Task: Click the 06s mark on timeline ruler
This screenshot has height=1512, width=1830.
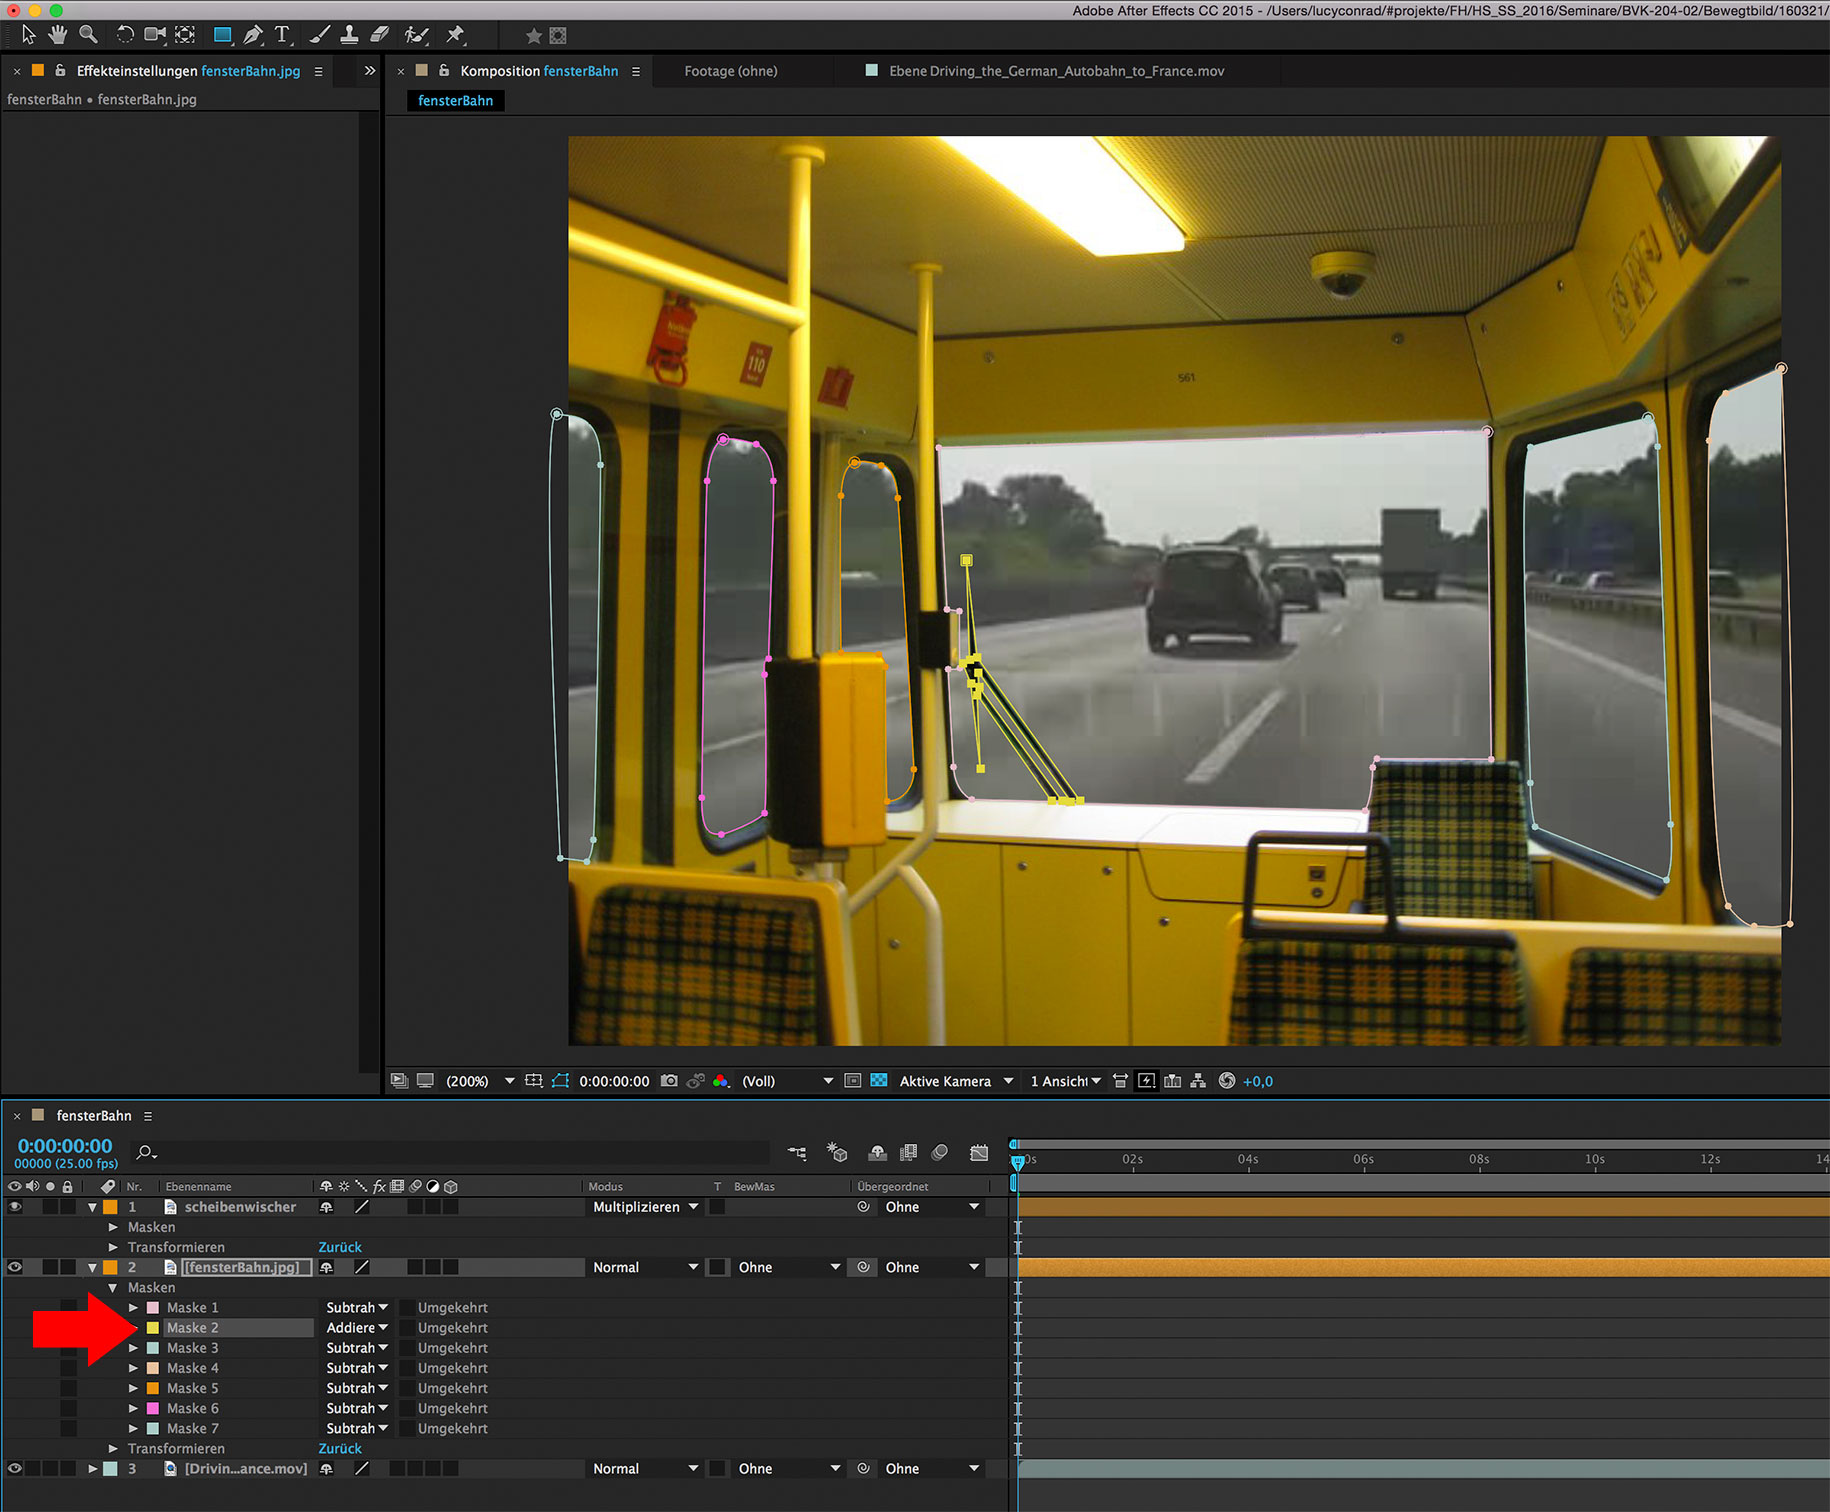Action: click(x=1363, y=1160)
